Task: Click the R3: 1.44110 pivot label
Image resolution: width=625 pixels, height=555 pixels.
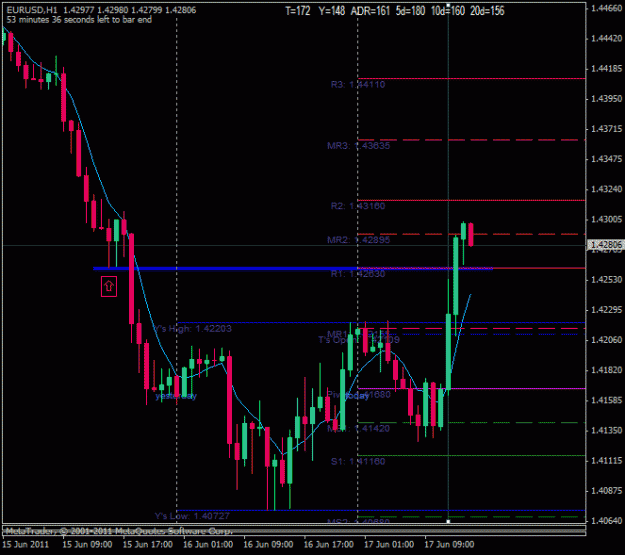Action: (x=358, y=85)
